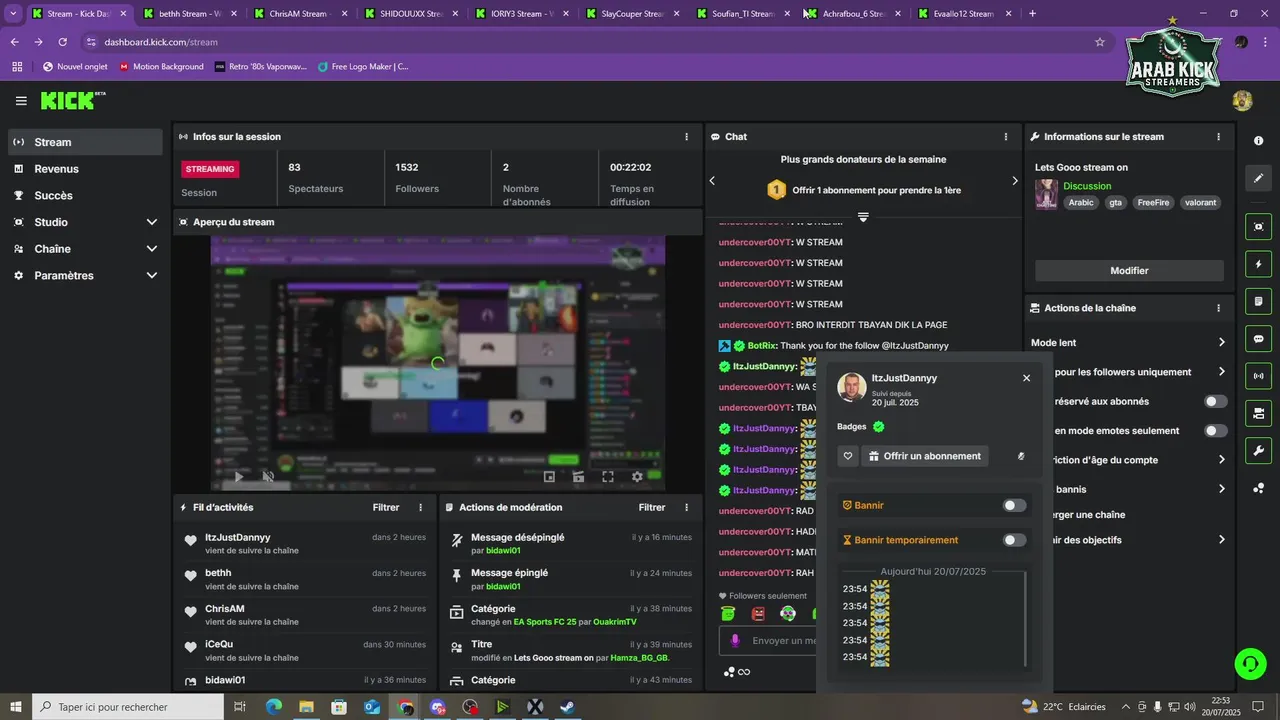
Task: Unmute the stream preview audio
Action: click(x=268, y=477)
